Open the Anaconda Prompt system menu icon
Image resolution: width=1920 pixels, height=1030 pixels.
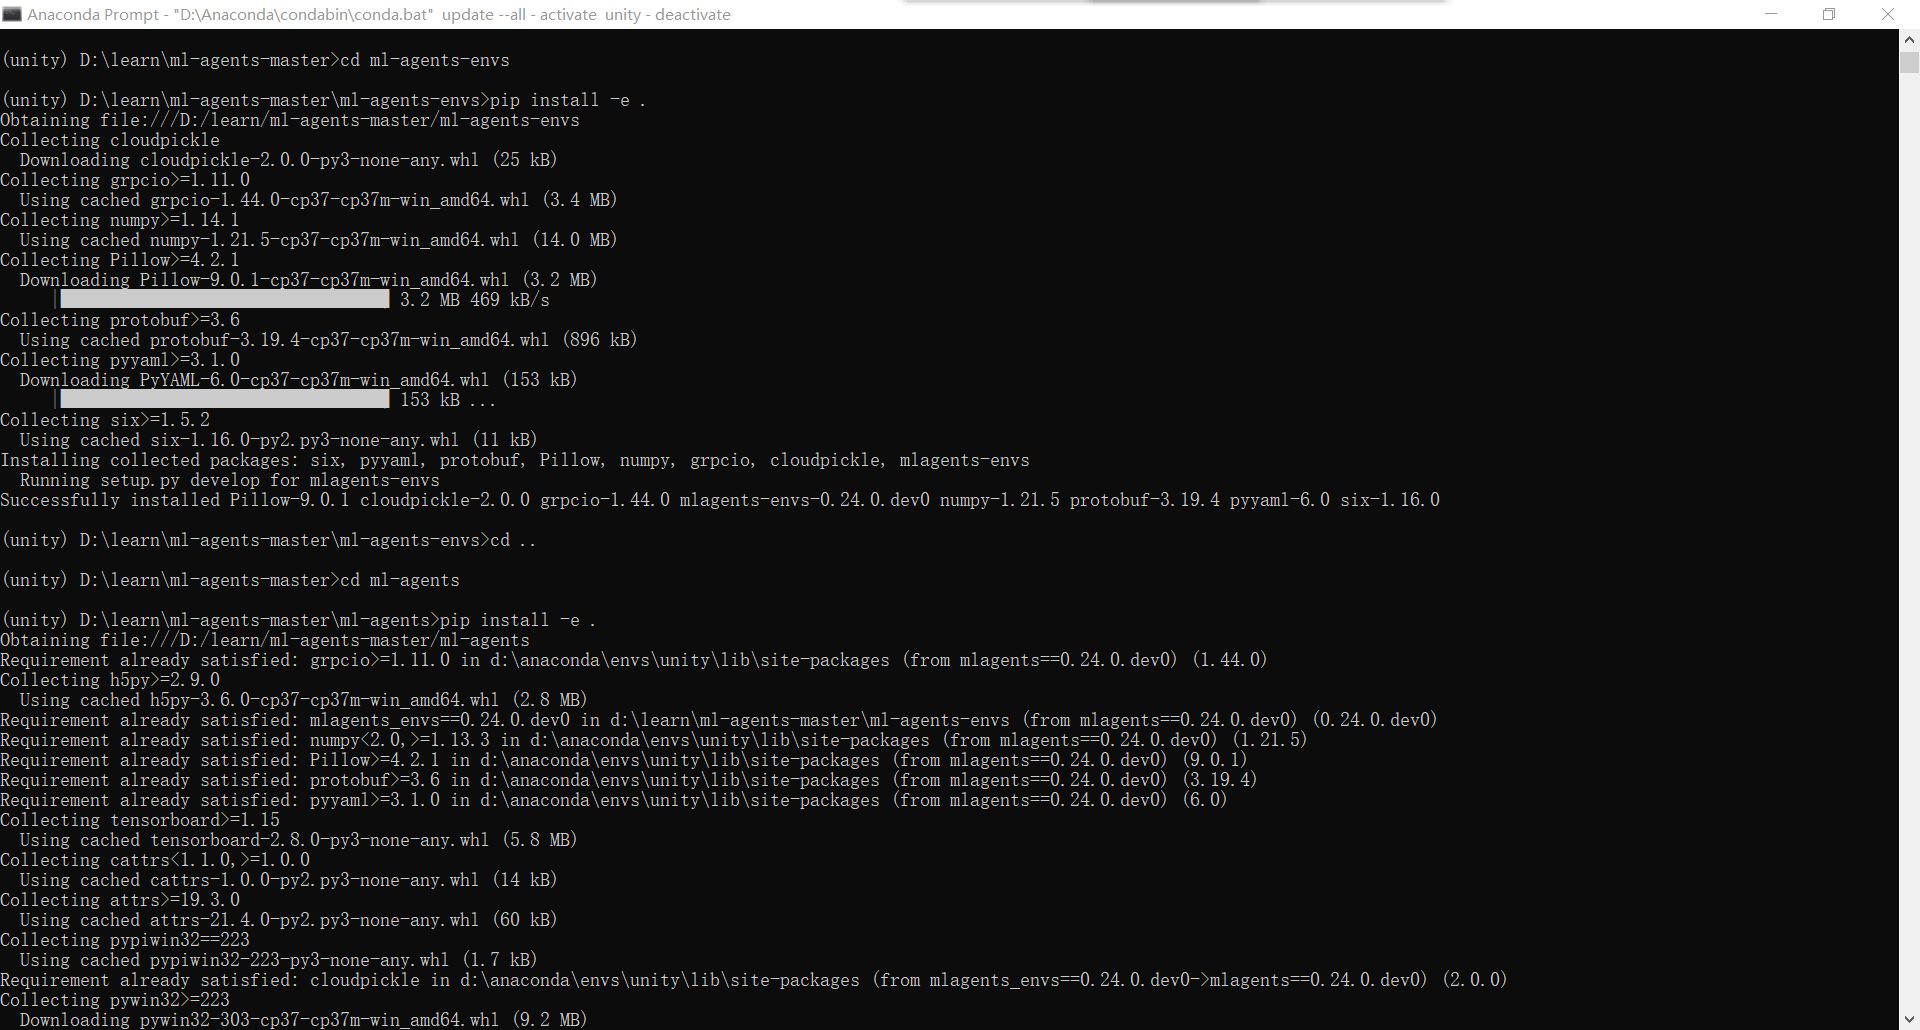[x=14, y=14]
